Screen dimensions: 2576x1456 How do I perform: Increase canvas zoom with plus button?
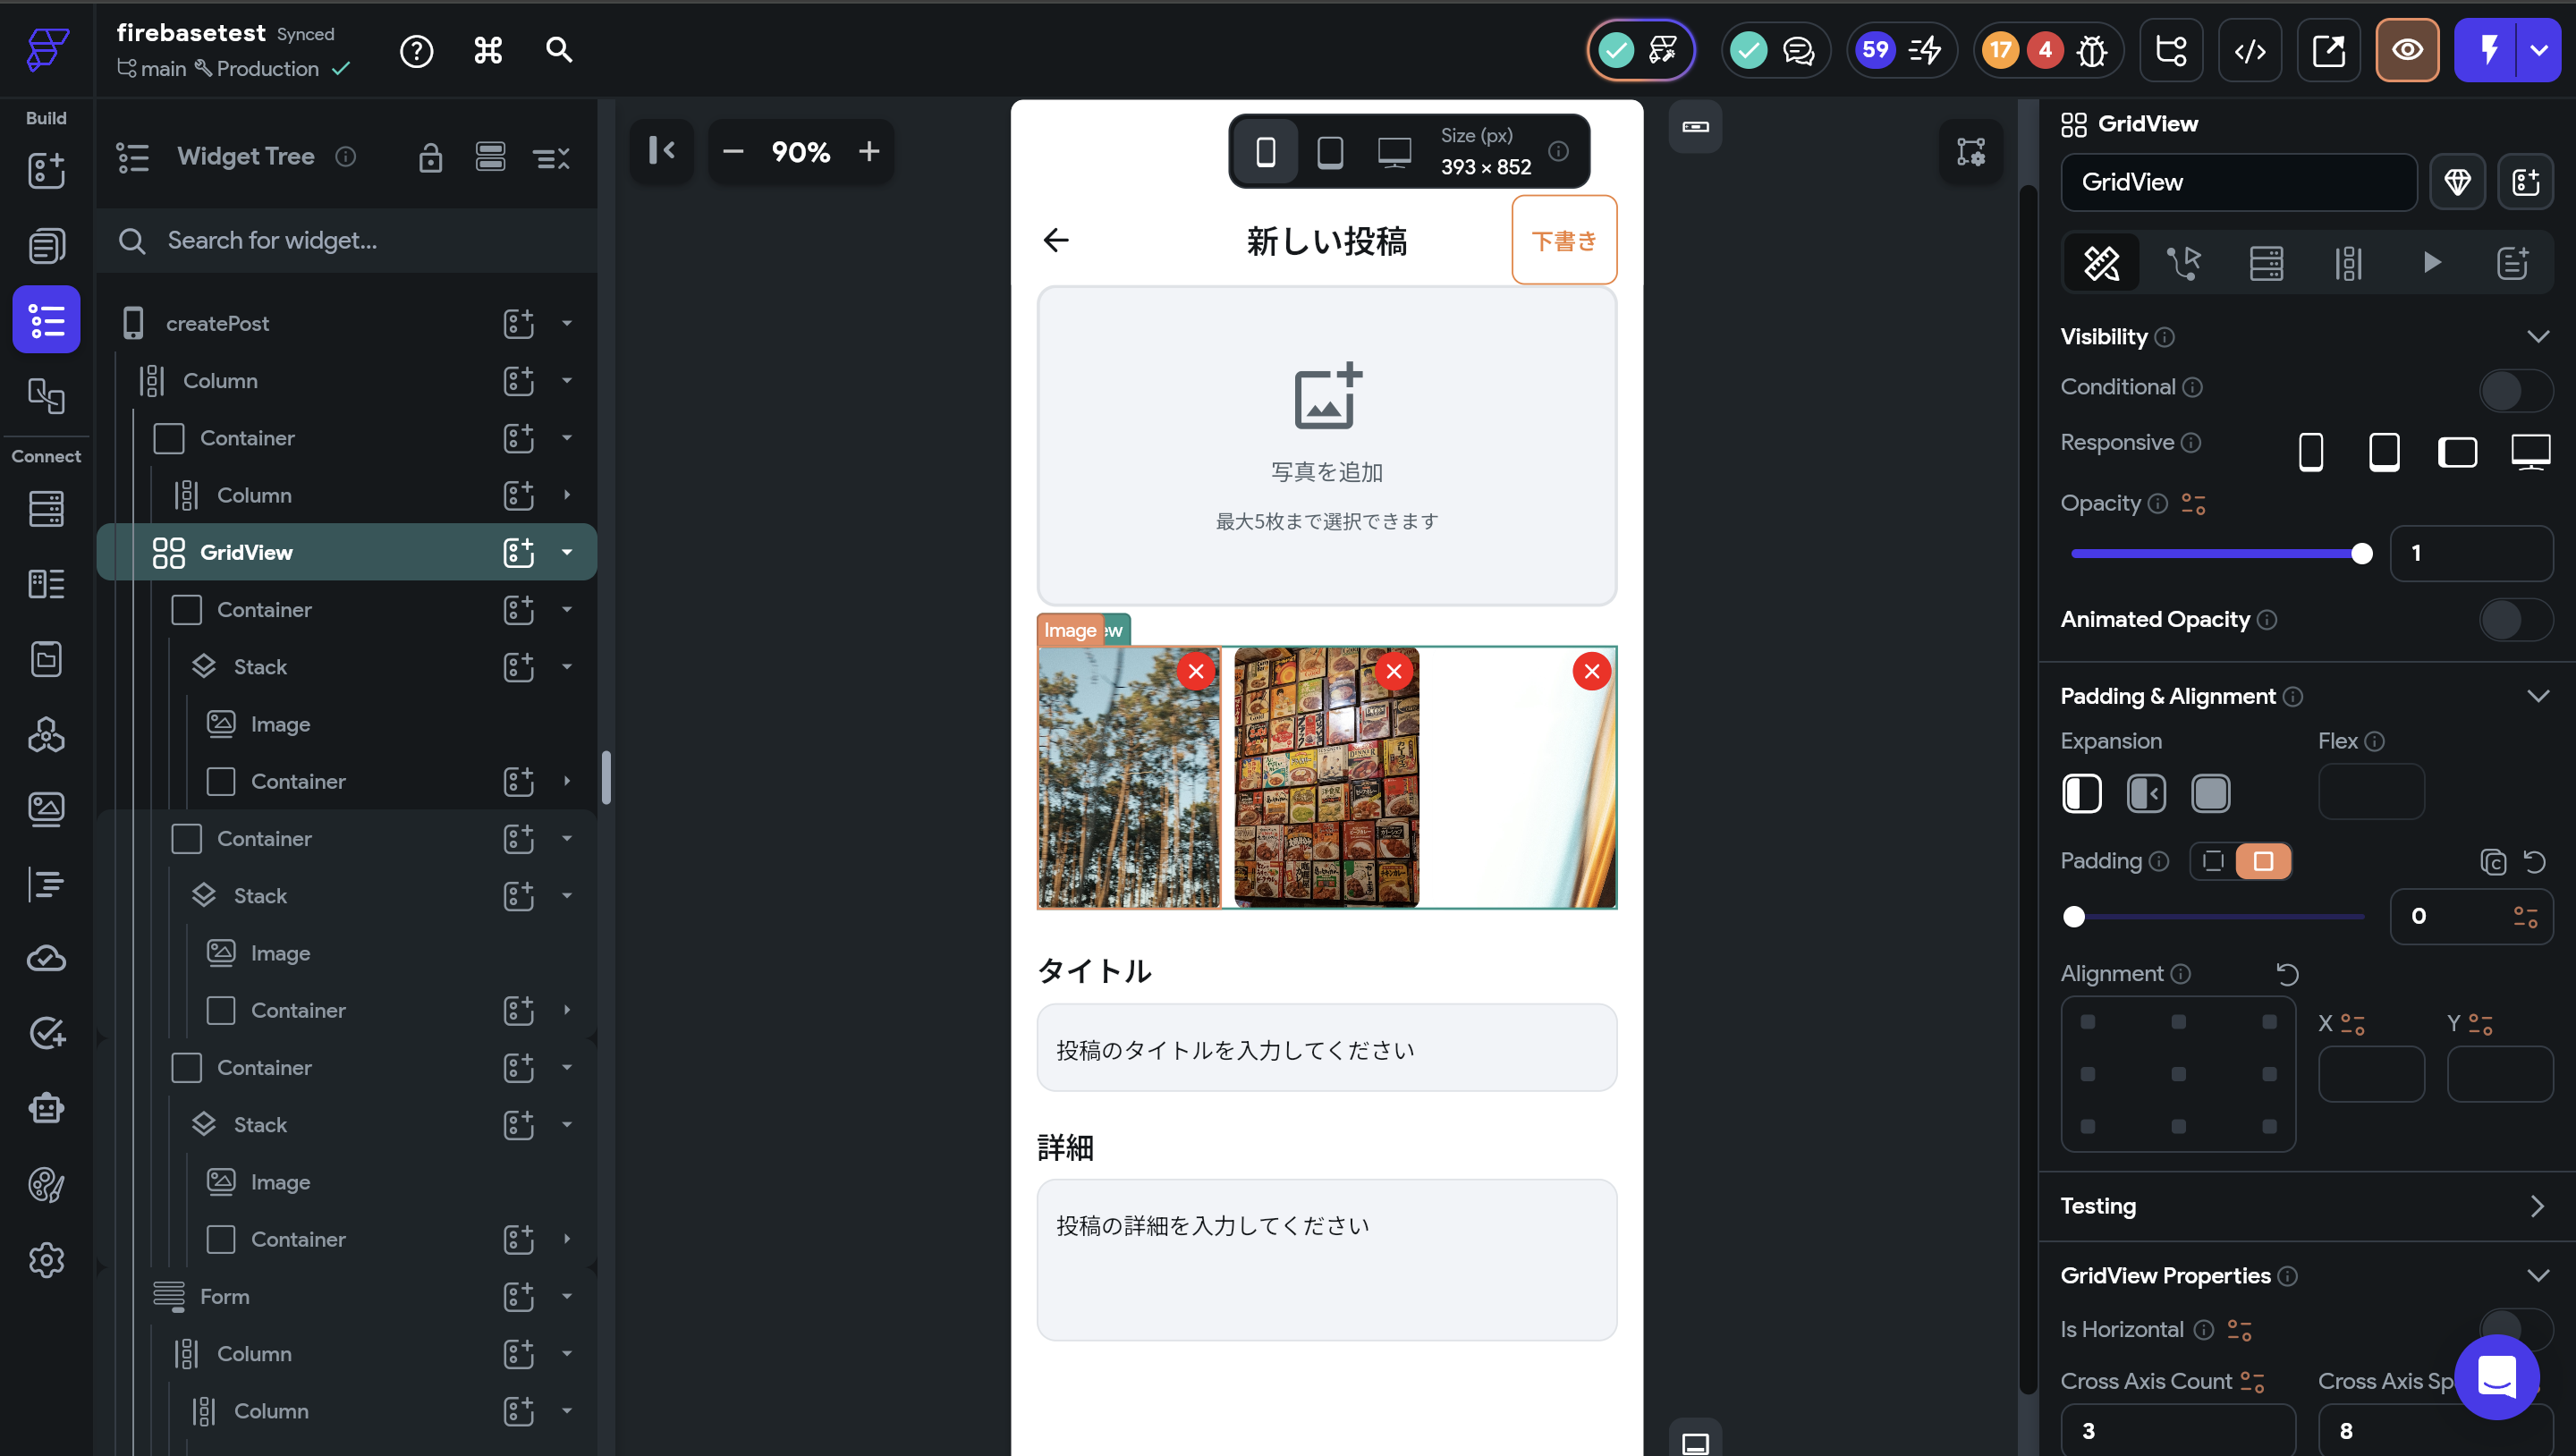point(868,152)
